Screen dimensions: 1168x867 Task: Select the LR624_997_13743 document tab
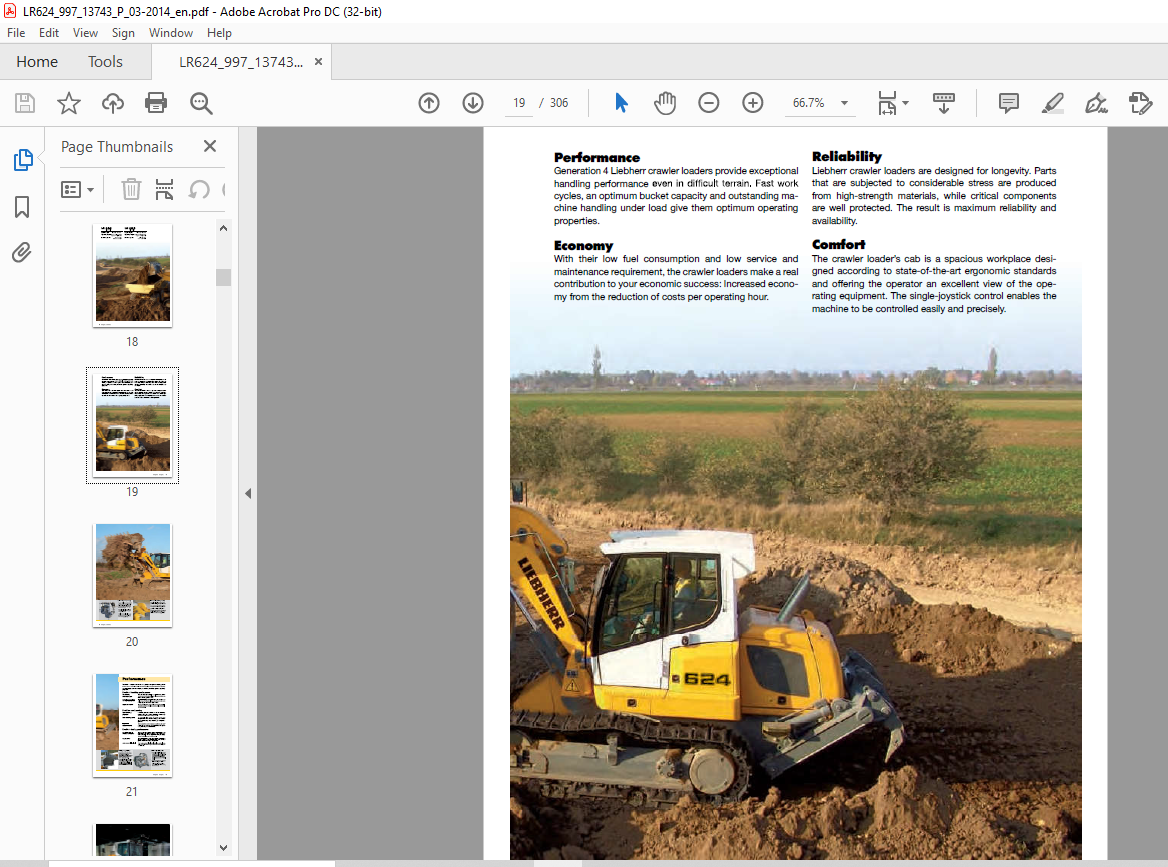coord(241,62)
